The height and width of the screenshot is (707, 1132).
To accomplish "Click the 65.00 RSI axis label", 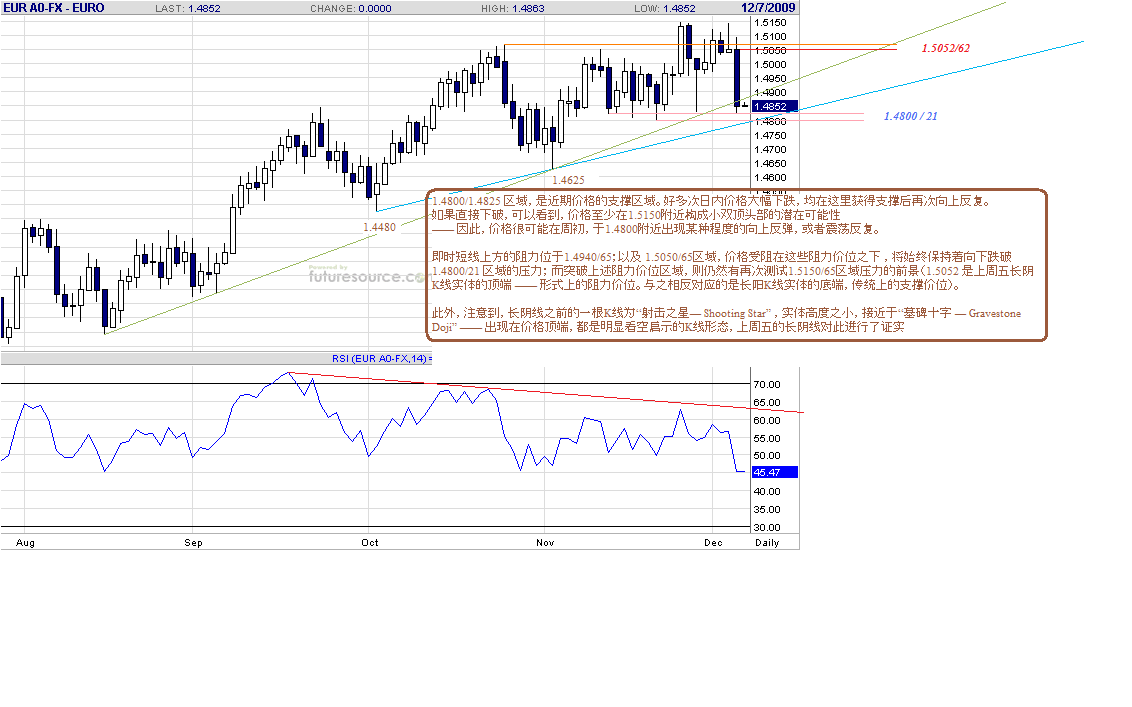I will (x=767, y=403).
